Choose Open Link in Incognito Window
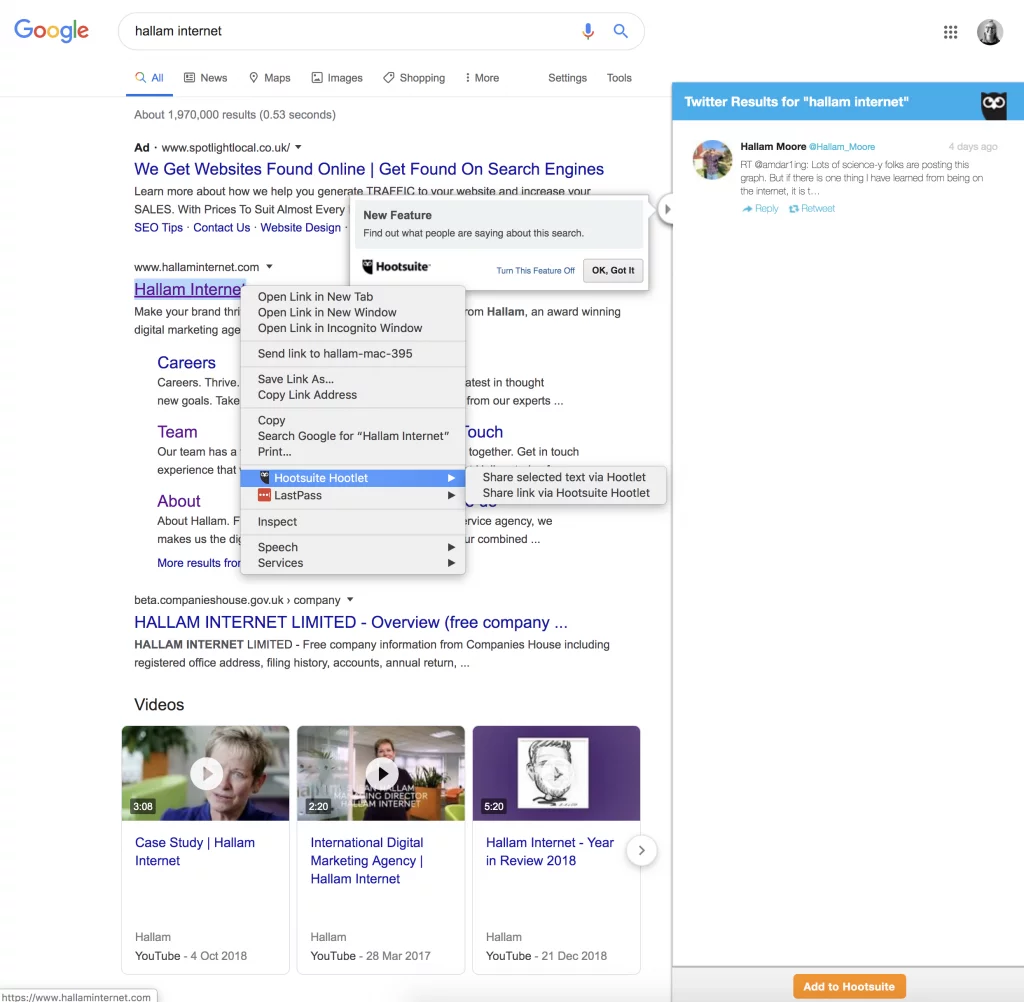This screenshot has width=1024, height=1002. [353, 328]
